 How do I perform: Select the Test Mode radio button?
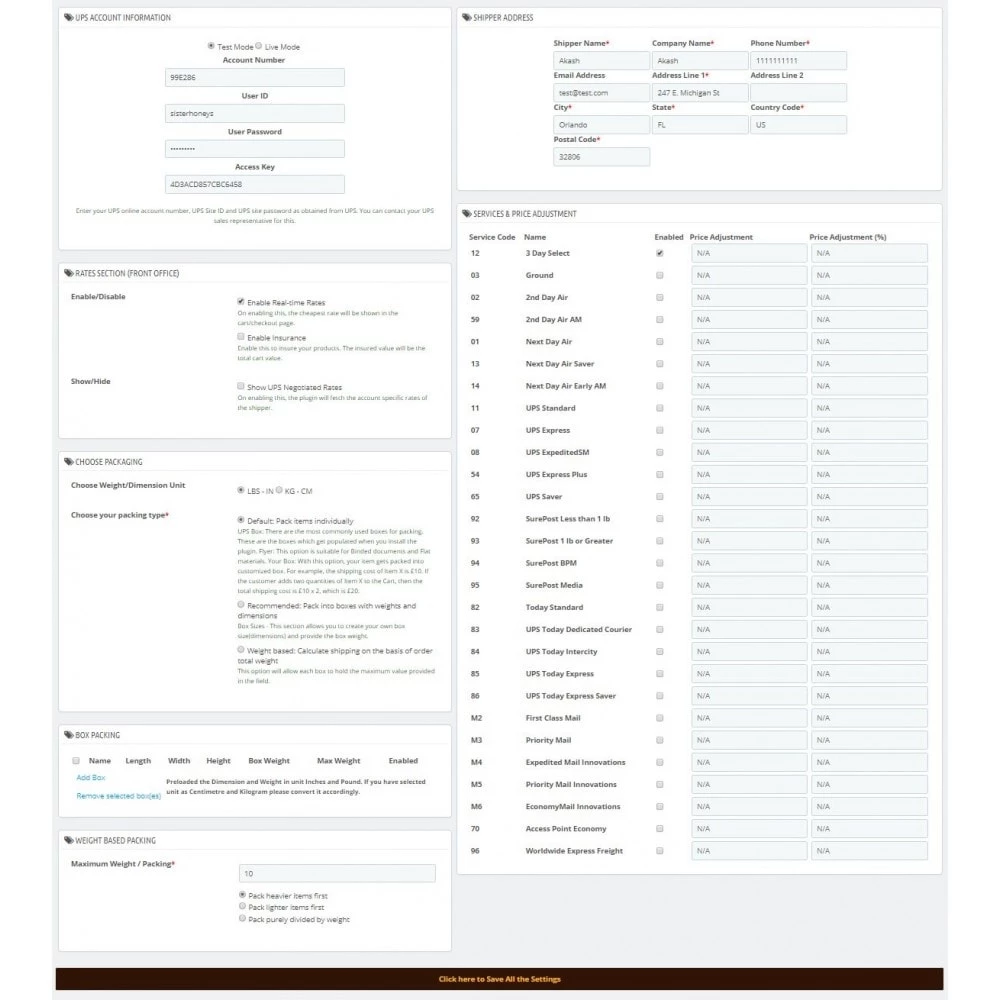(x=211, y=46)
